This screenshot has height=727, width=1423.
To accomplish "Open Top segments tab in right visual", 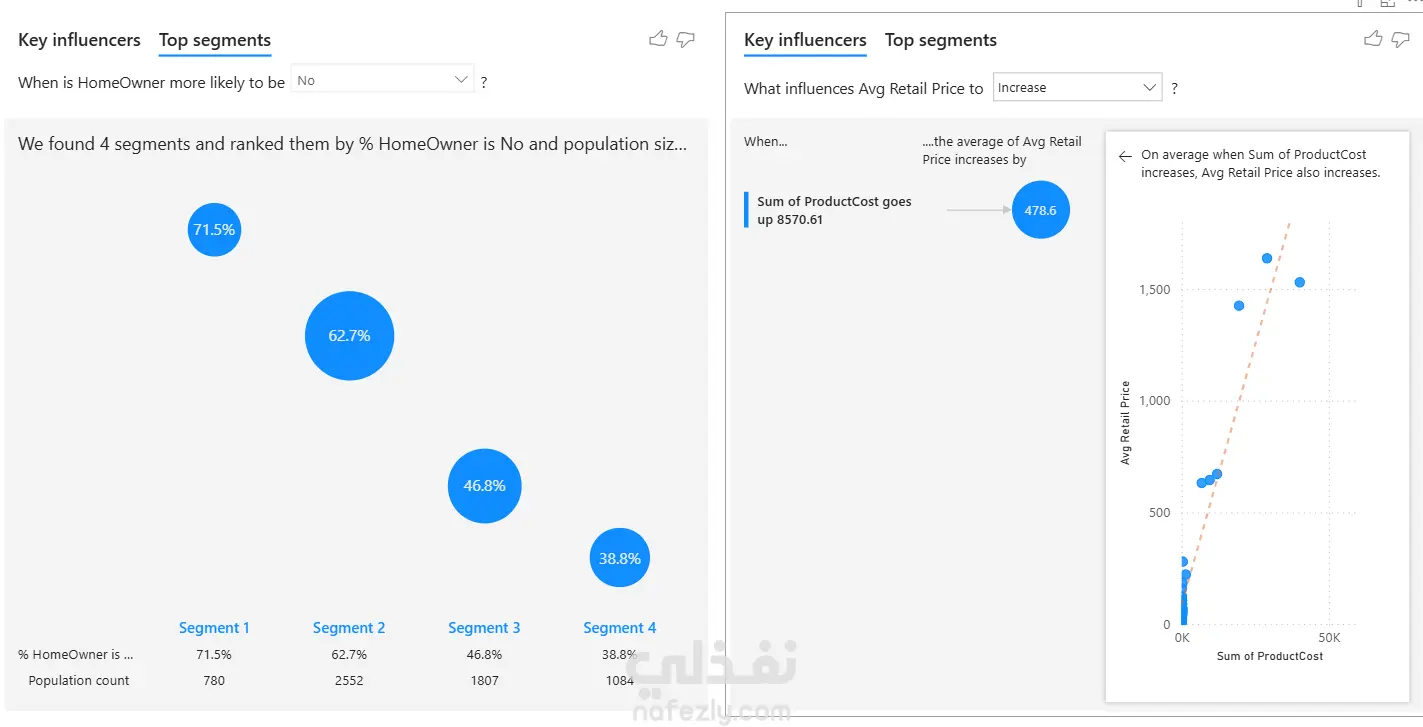I will [941, 40].
